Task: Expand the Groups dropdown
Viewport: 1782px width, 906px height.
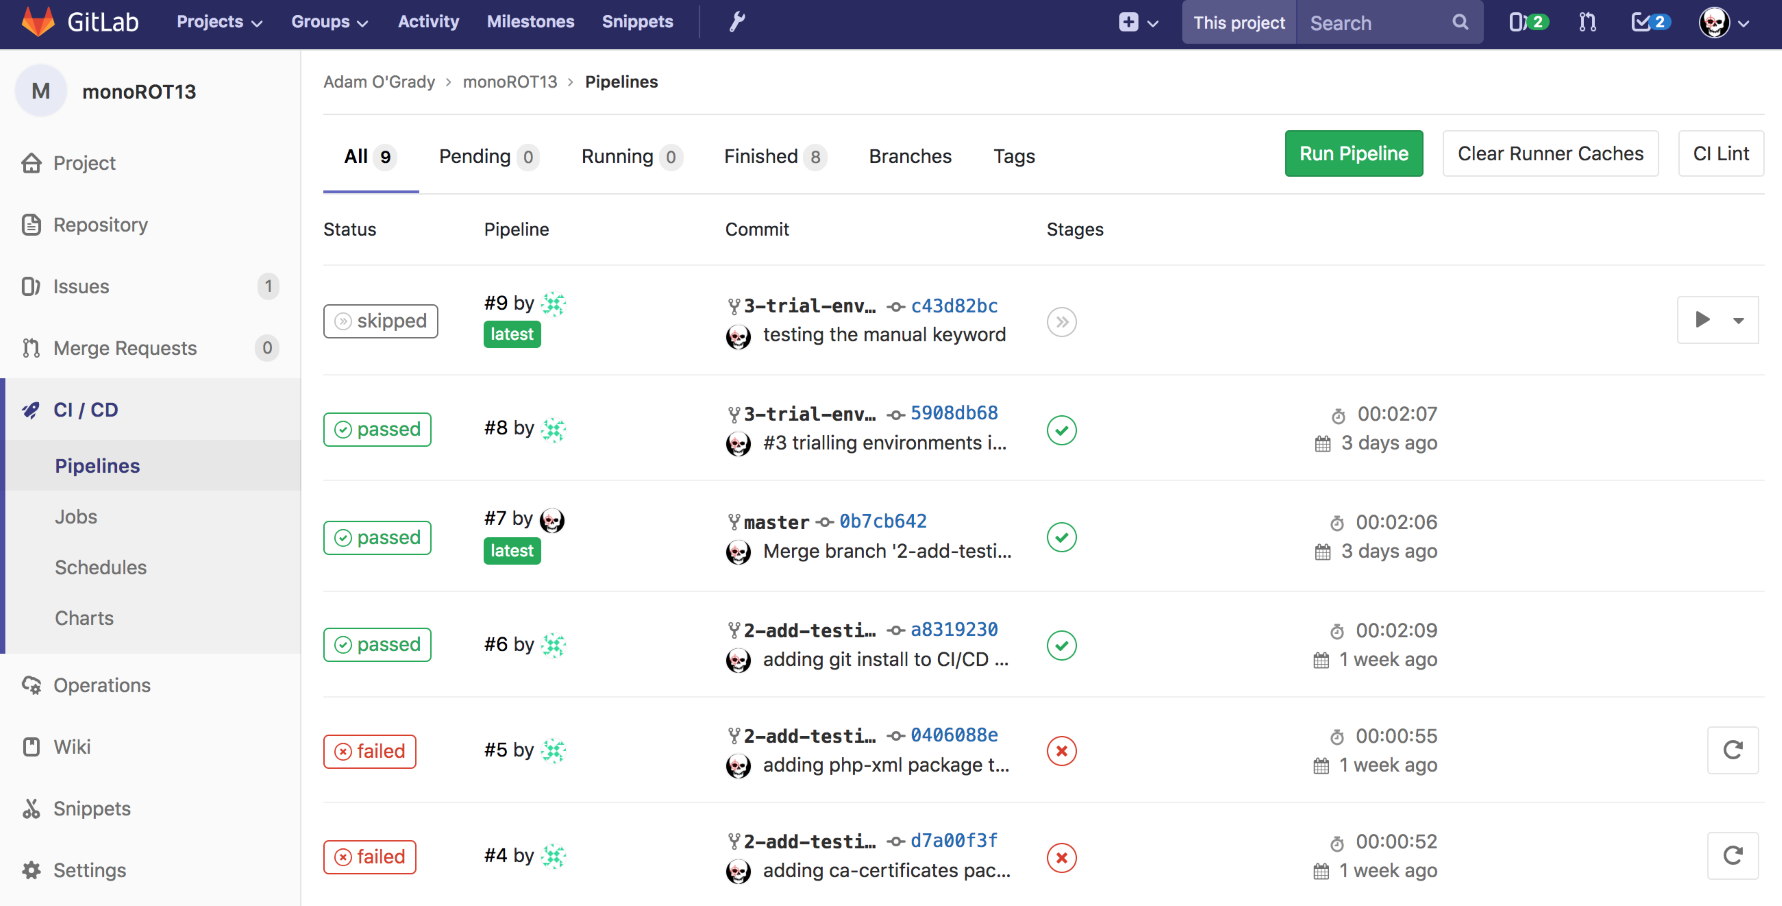Action: coord(329,22)
